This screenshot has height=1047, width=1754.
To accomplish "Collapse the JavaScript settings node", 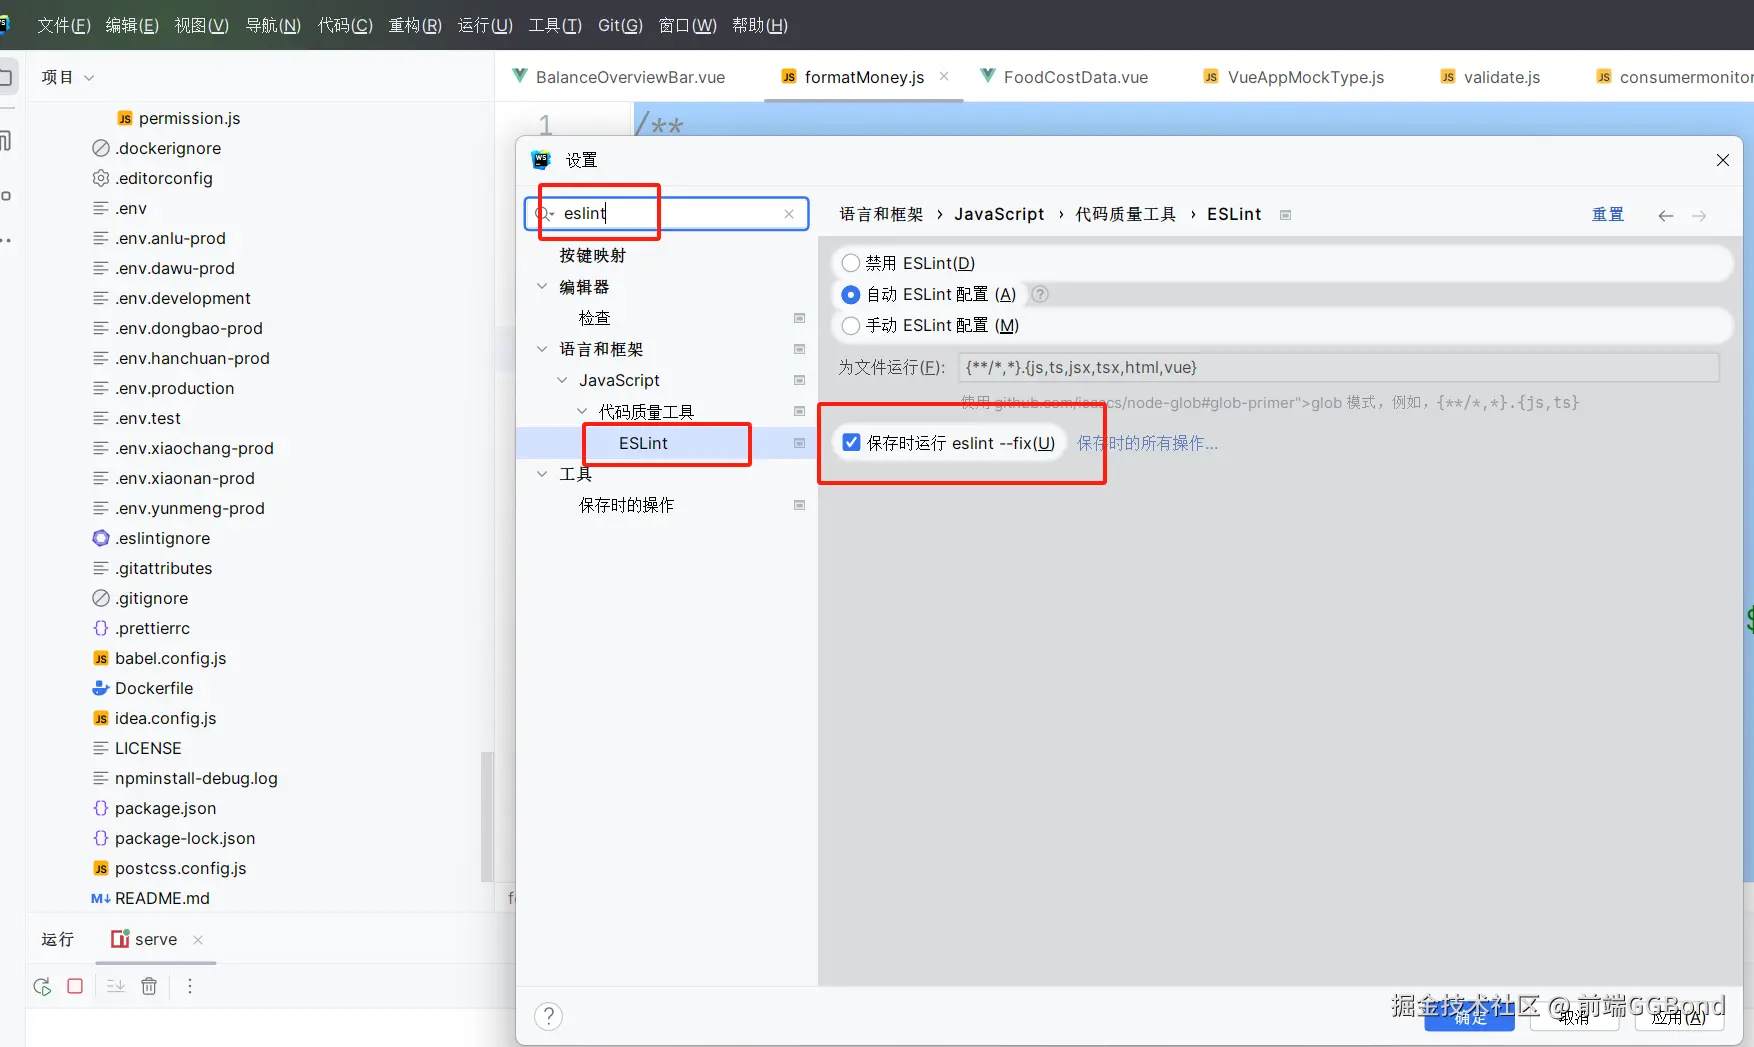I will click(x=562, y=380).
